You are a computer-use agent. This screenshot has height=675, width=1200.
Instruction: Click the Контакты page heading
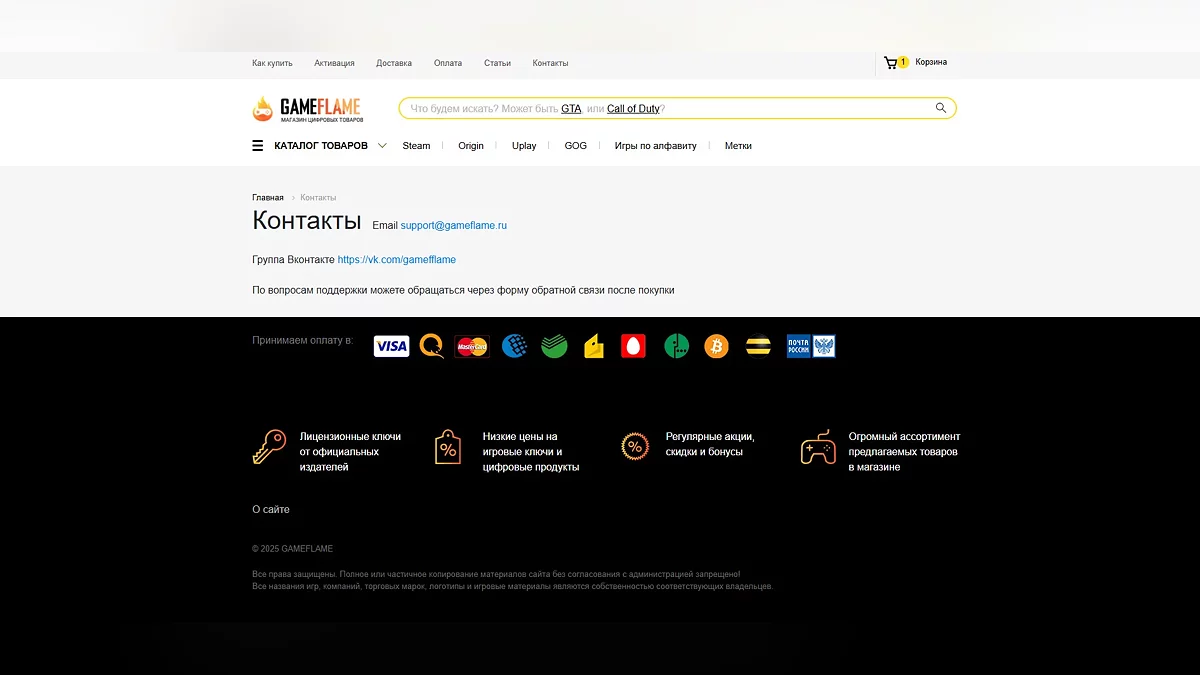tap(307, 220)
